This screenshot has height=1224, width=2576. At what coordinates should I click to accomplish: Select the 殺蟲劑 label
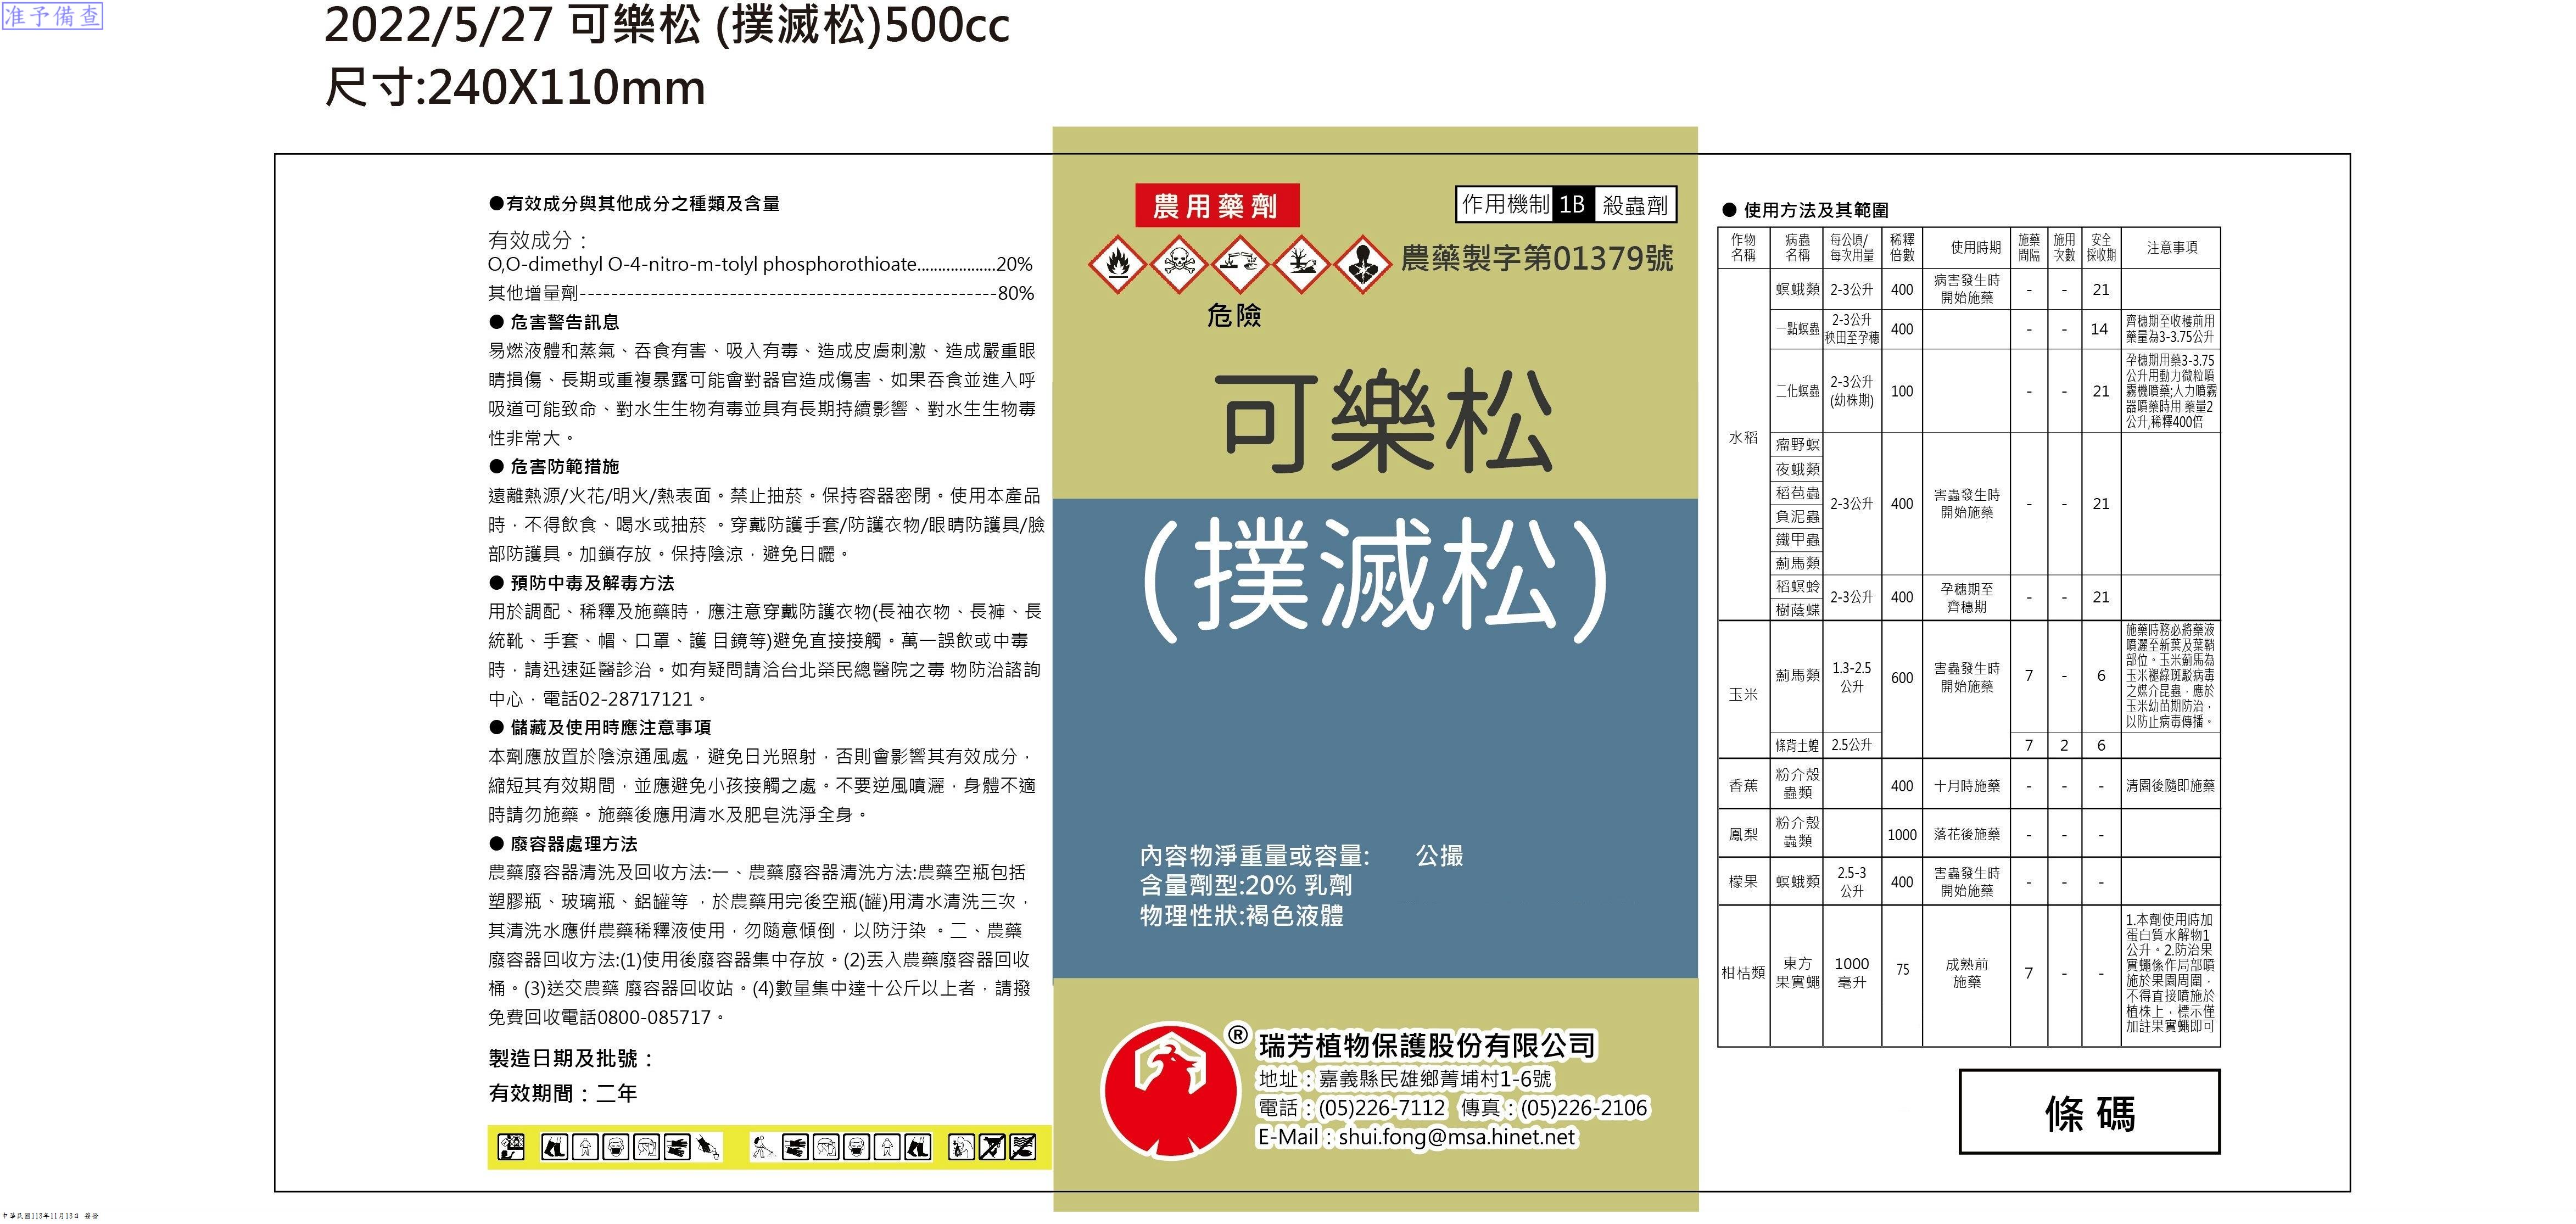click(1635, 205)
